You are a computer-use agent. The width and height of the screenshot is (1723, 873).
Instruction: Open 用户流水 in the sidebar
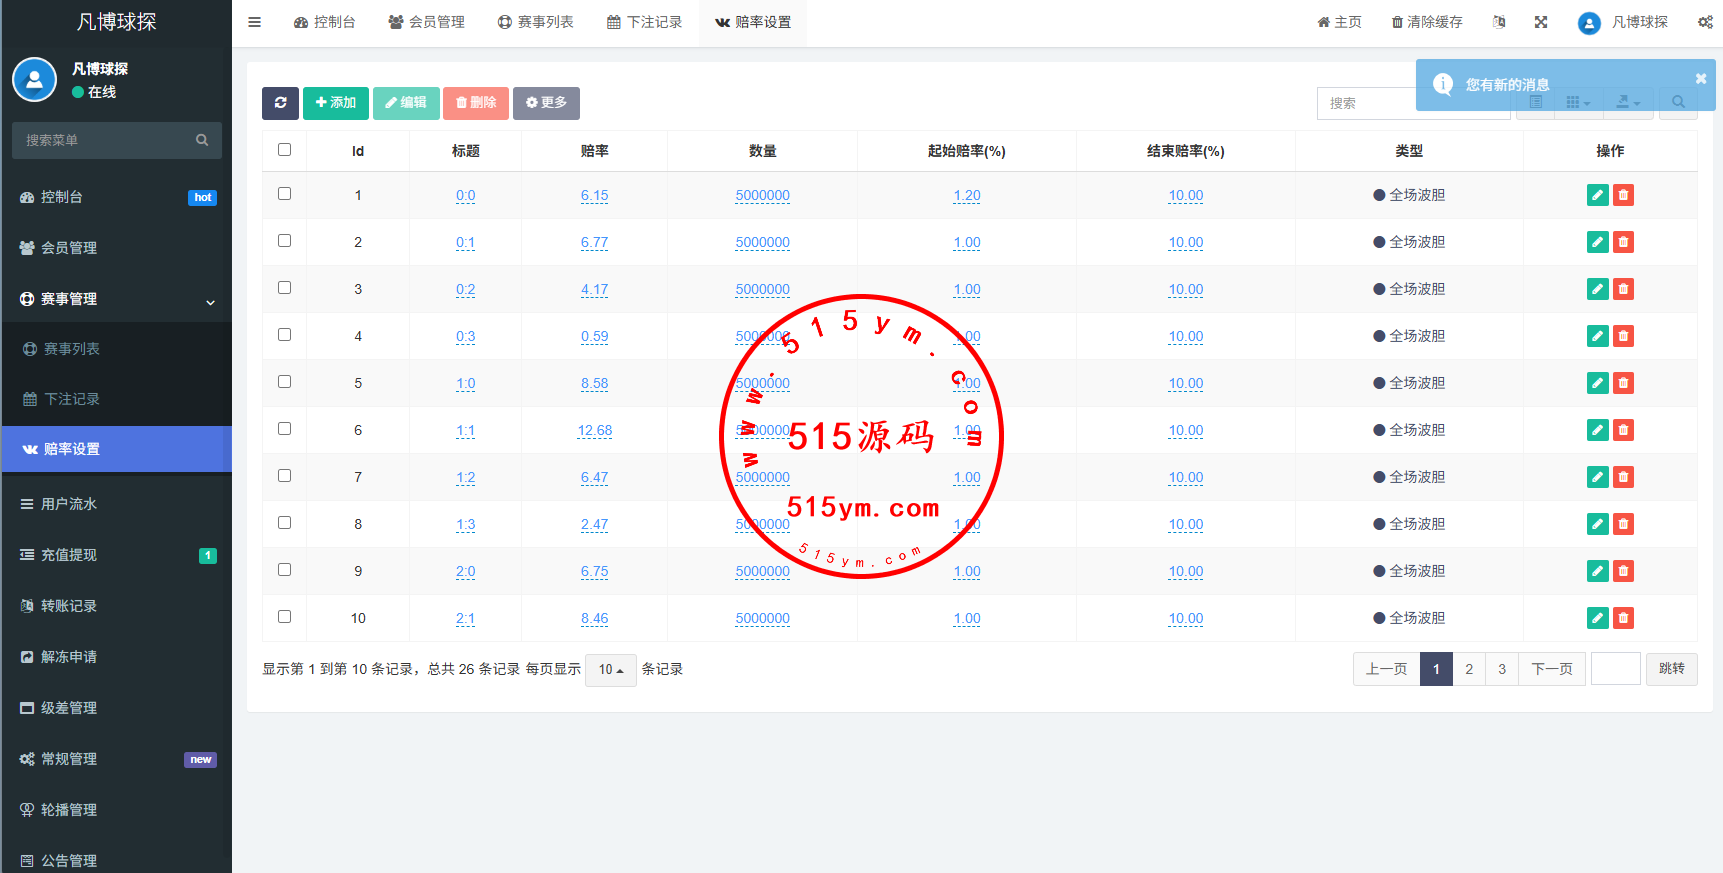[x=69, y=504]
